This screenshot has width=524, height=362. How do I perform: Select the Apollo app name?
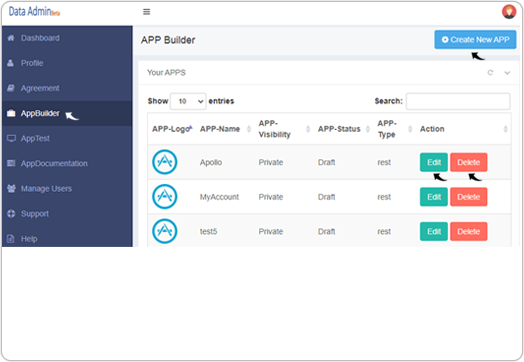tap(211, 162)
